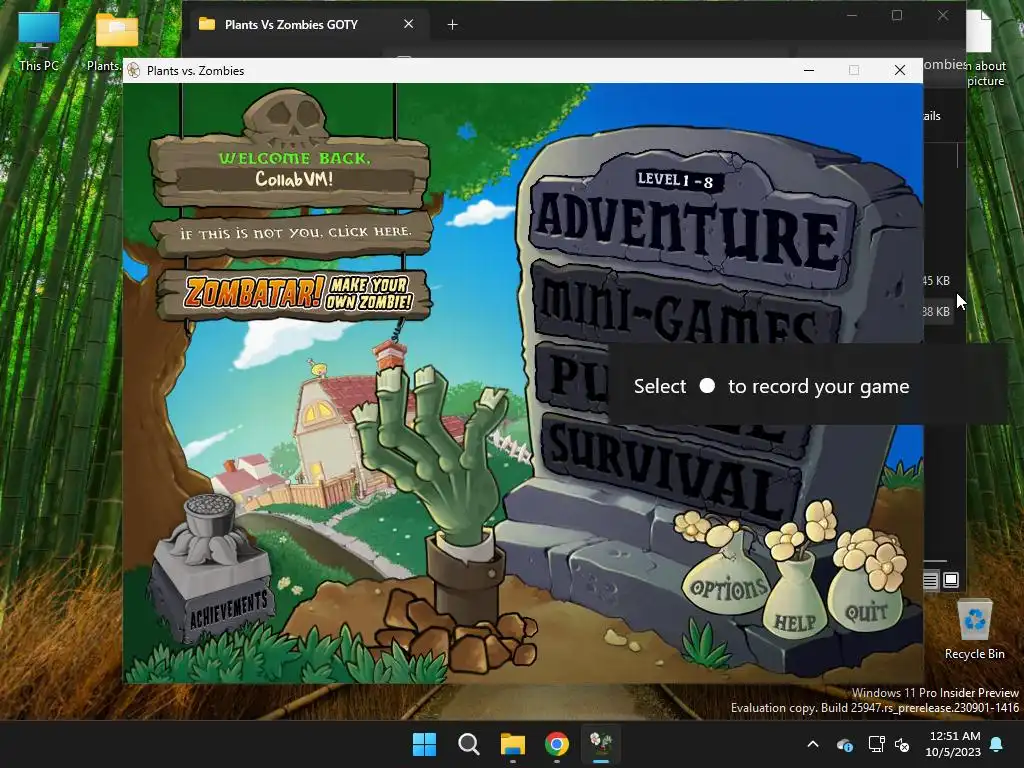1024x768 pixels.
Task: Open the Recycle Bin desktop icon
Action: coord(974,629)
